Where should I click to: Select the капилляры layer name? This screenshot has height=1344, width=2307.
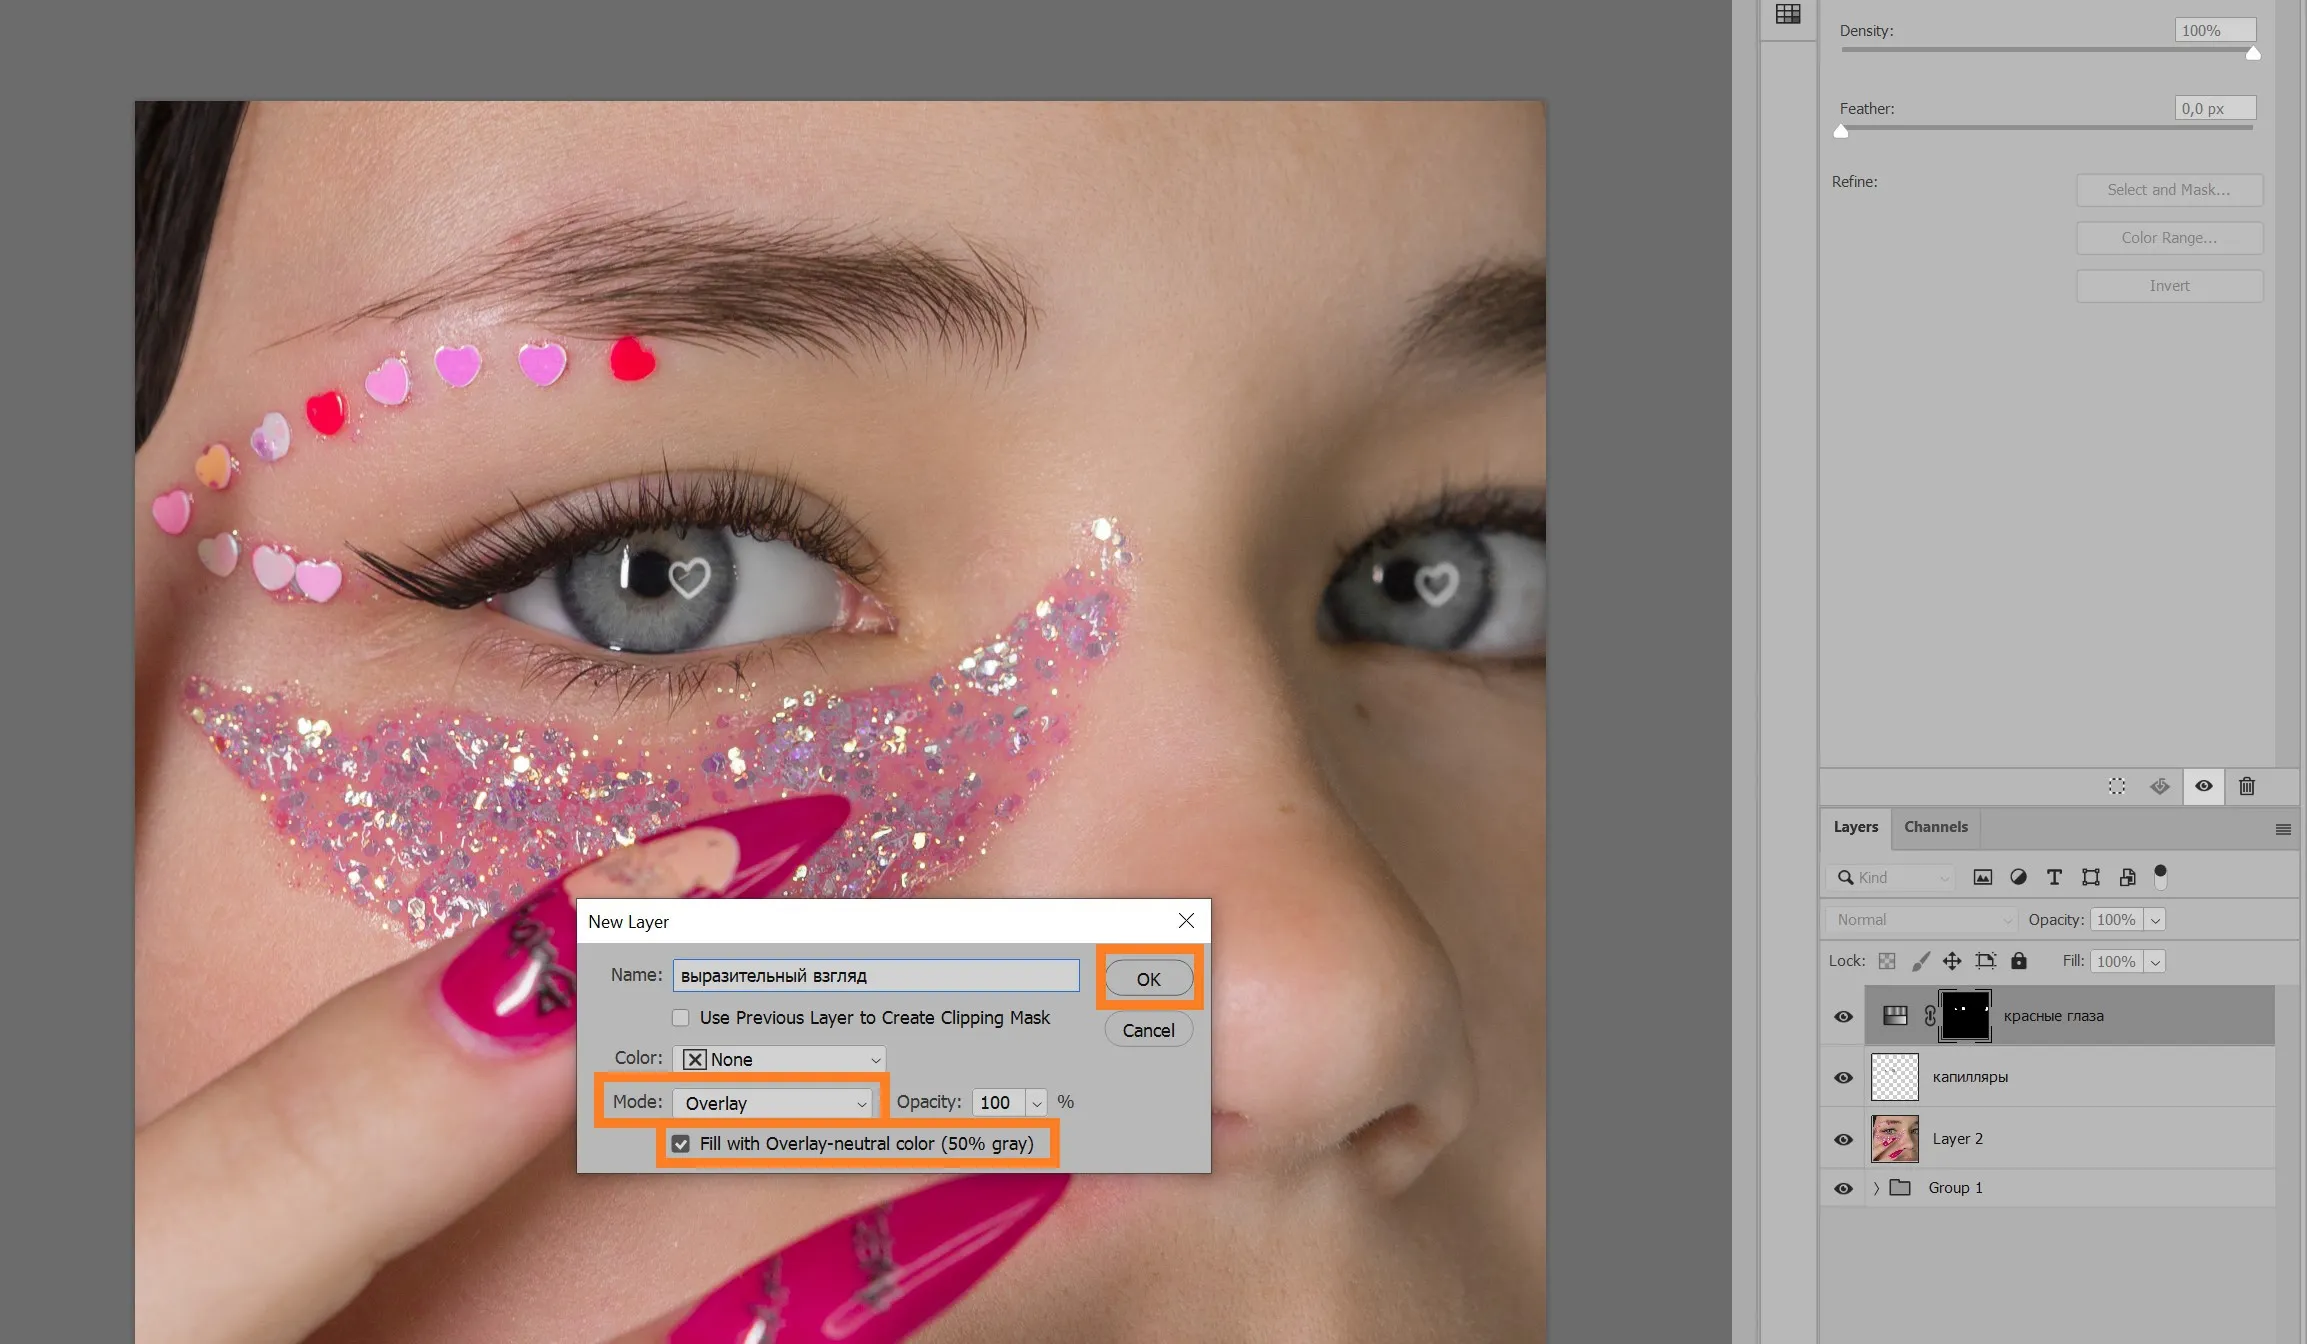tap(1970, 1077)
